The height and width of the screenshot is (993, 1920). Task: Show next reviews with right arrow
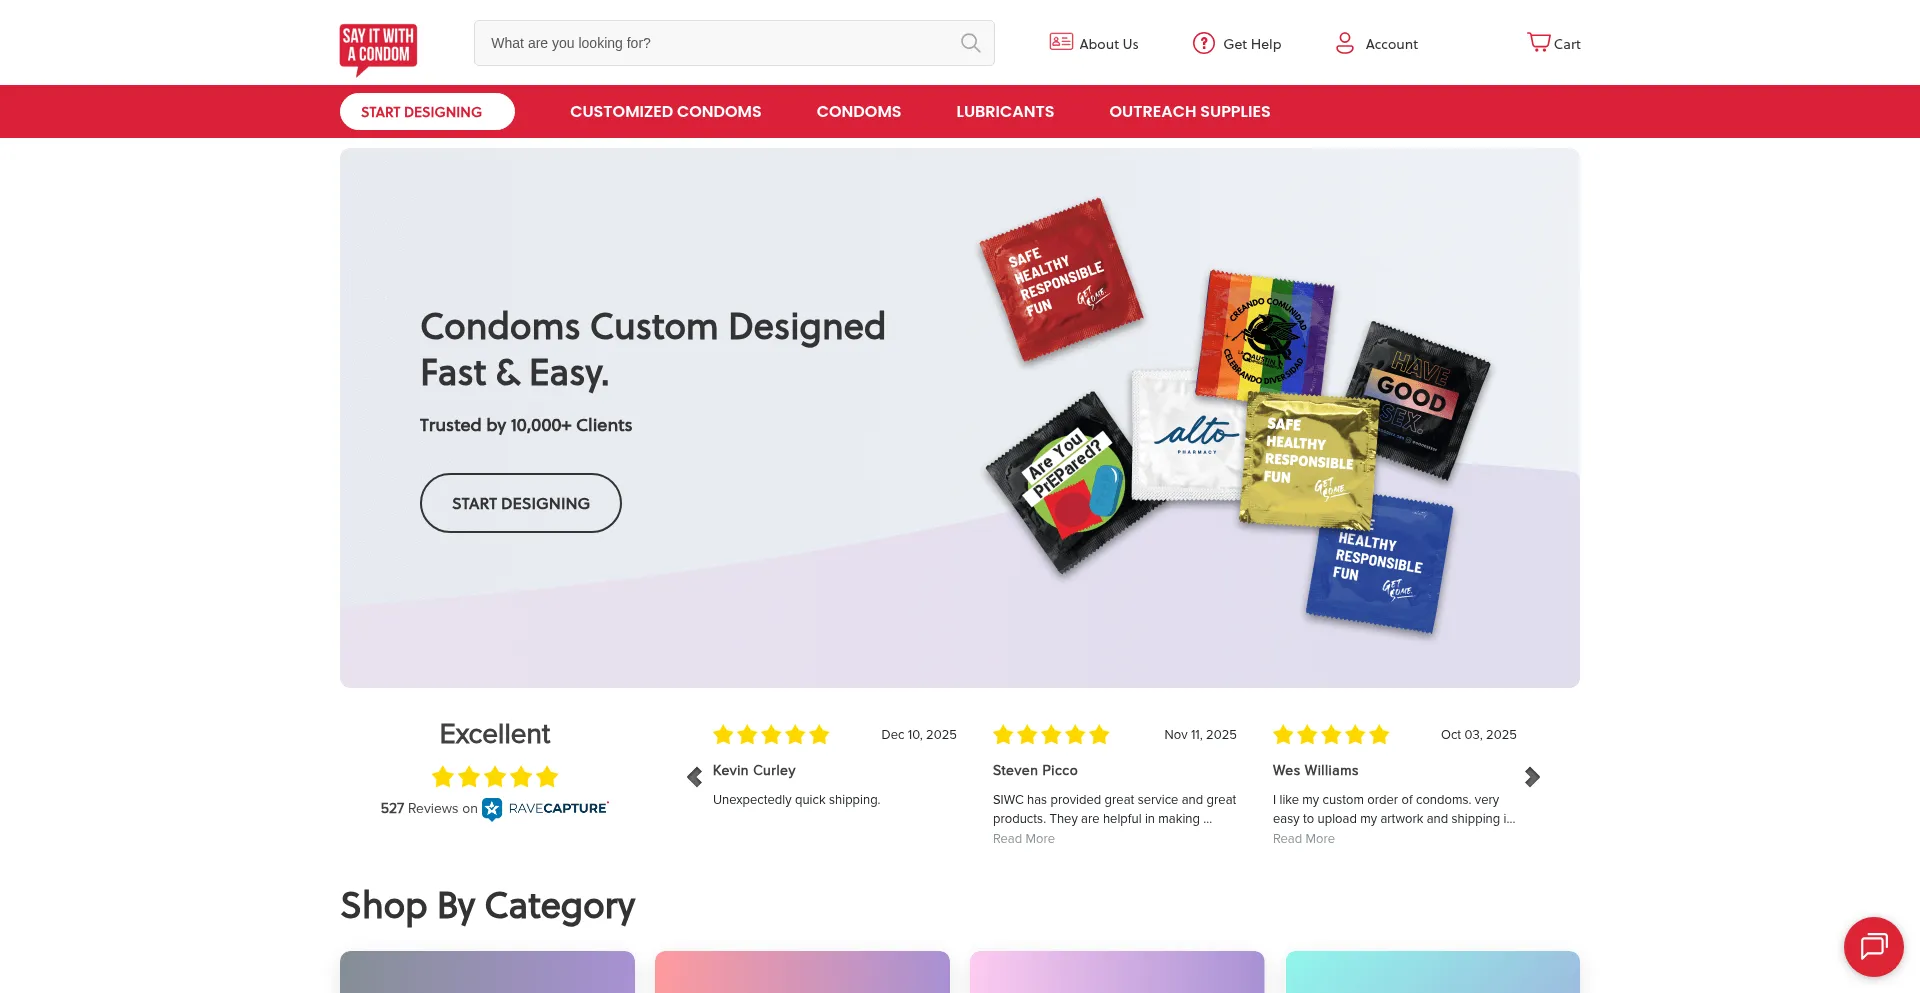1532,777
